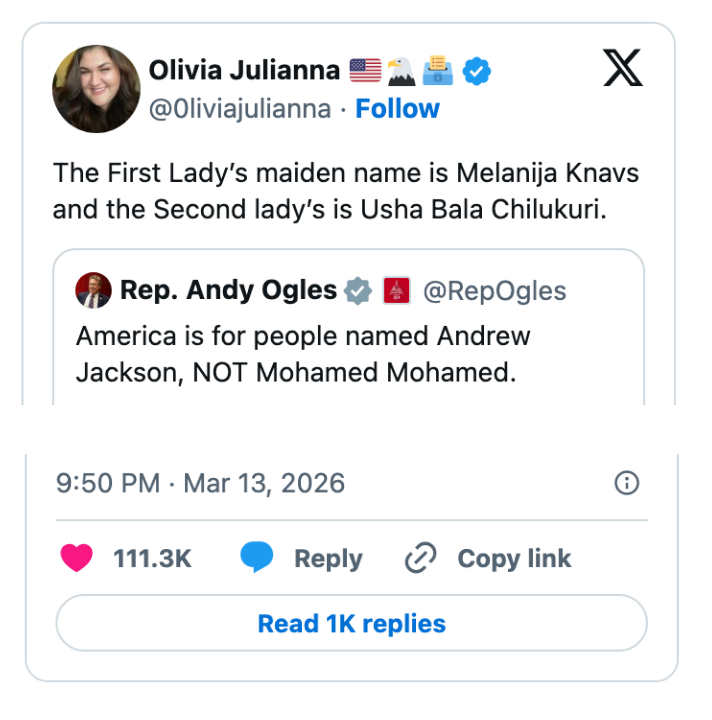Click Olivia Julianna's blue verified badge
This screenshot has width=712, height=720.
(x=478, y=70)
